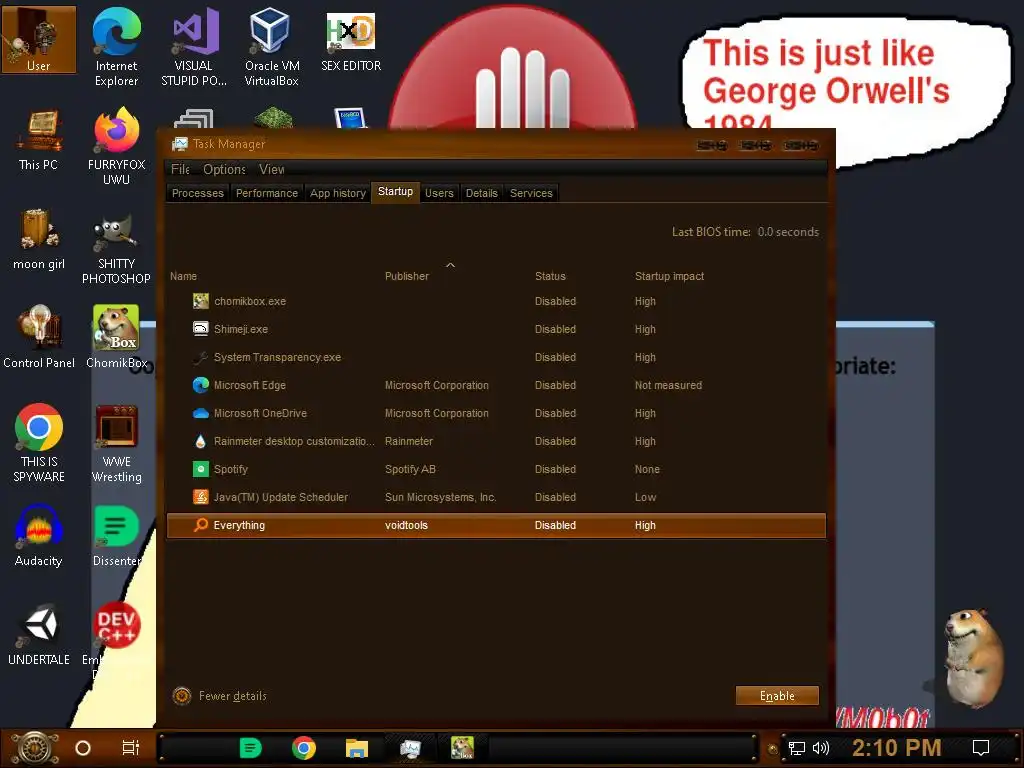The height and width of the screenshot is (768, 1024).
Task: Open ChomikBox desktop icon
Action: point(116,338)
